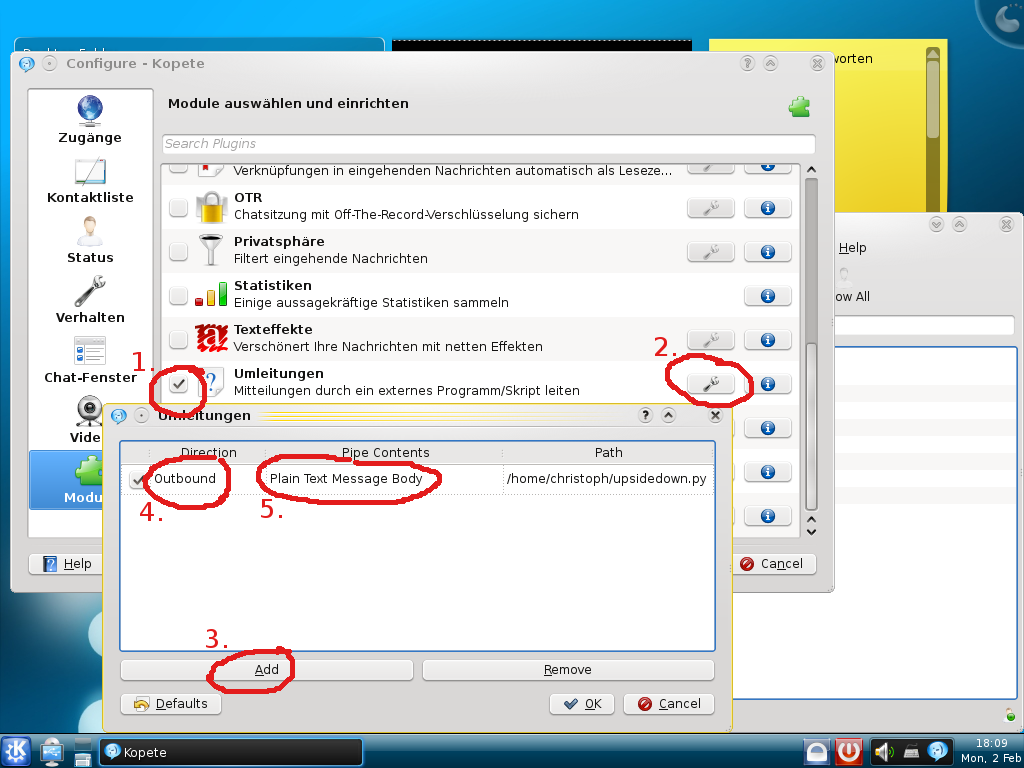
Task: Enable the Texteffekte plugin checkbox
Action: 178,340
